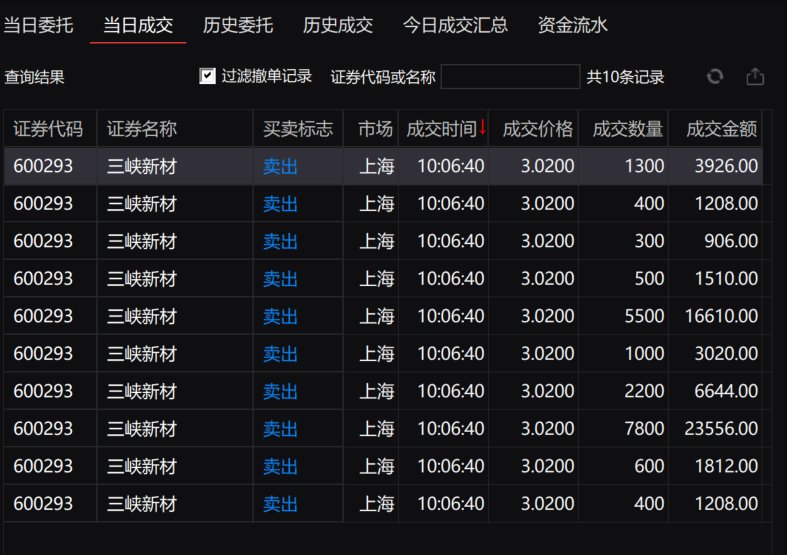The image size is (787, 555).
Task: Open the 当日委托 tab
Action: pos(39,25)
